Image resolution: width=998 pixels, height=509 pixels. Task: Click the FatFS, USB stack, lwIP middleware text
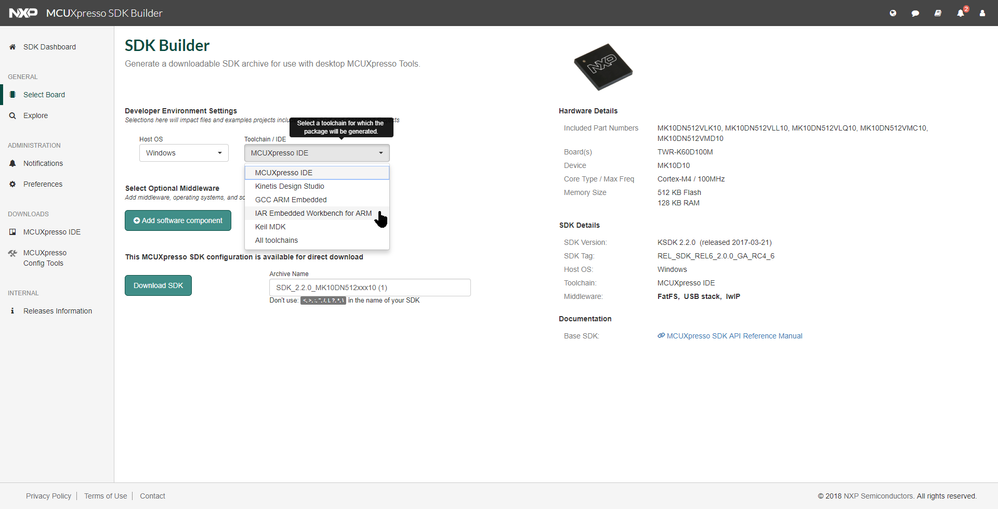click(x=699, y=296)
